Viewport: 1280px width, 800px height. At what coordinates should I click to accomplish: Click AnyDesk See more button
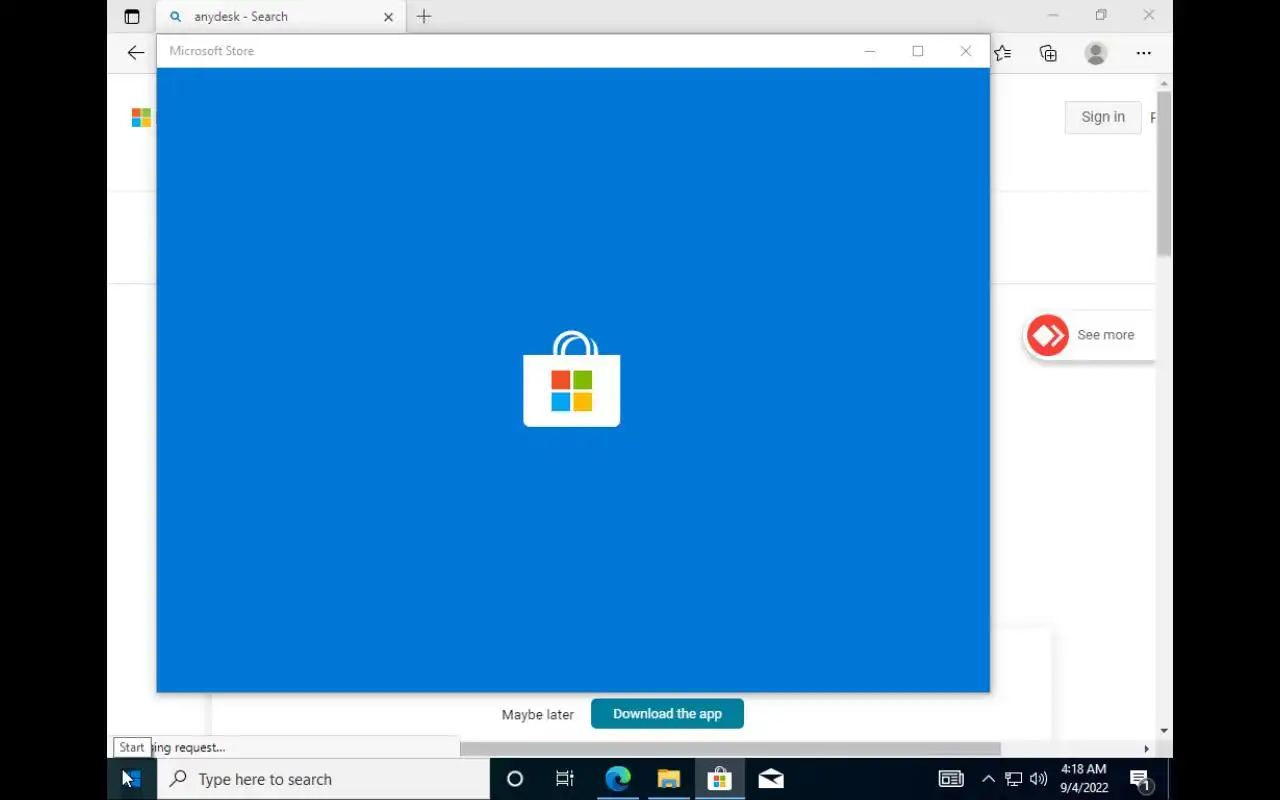point(1090,335)
